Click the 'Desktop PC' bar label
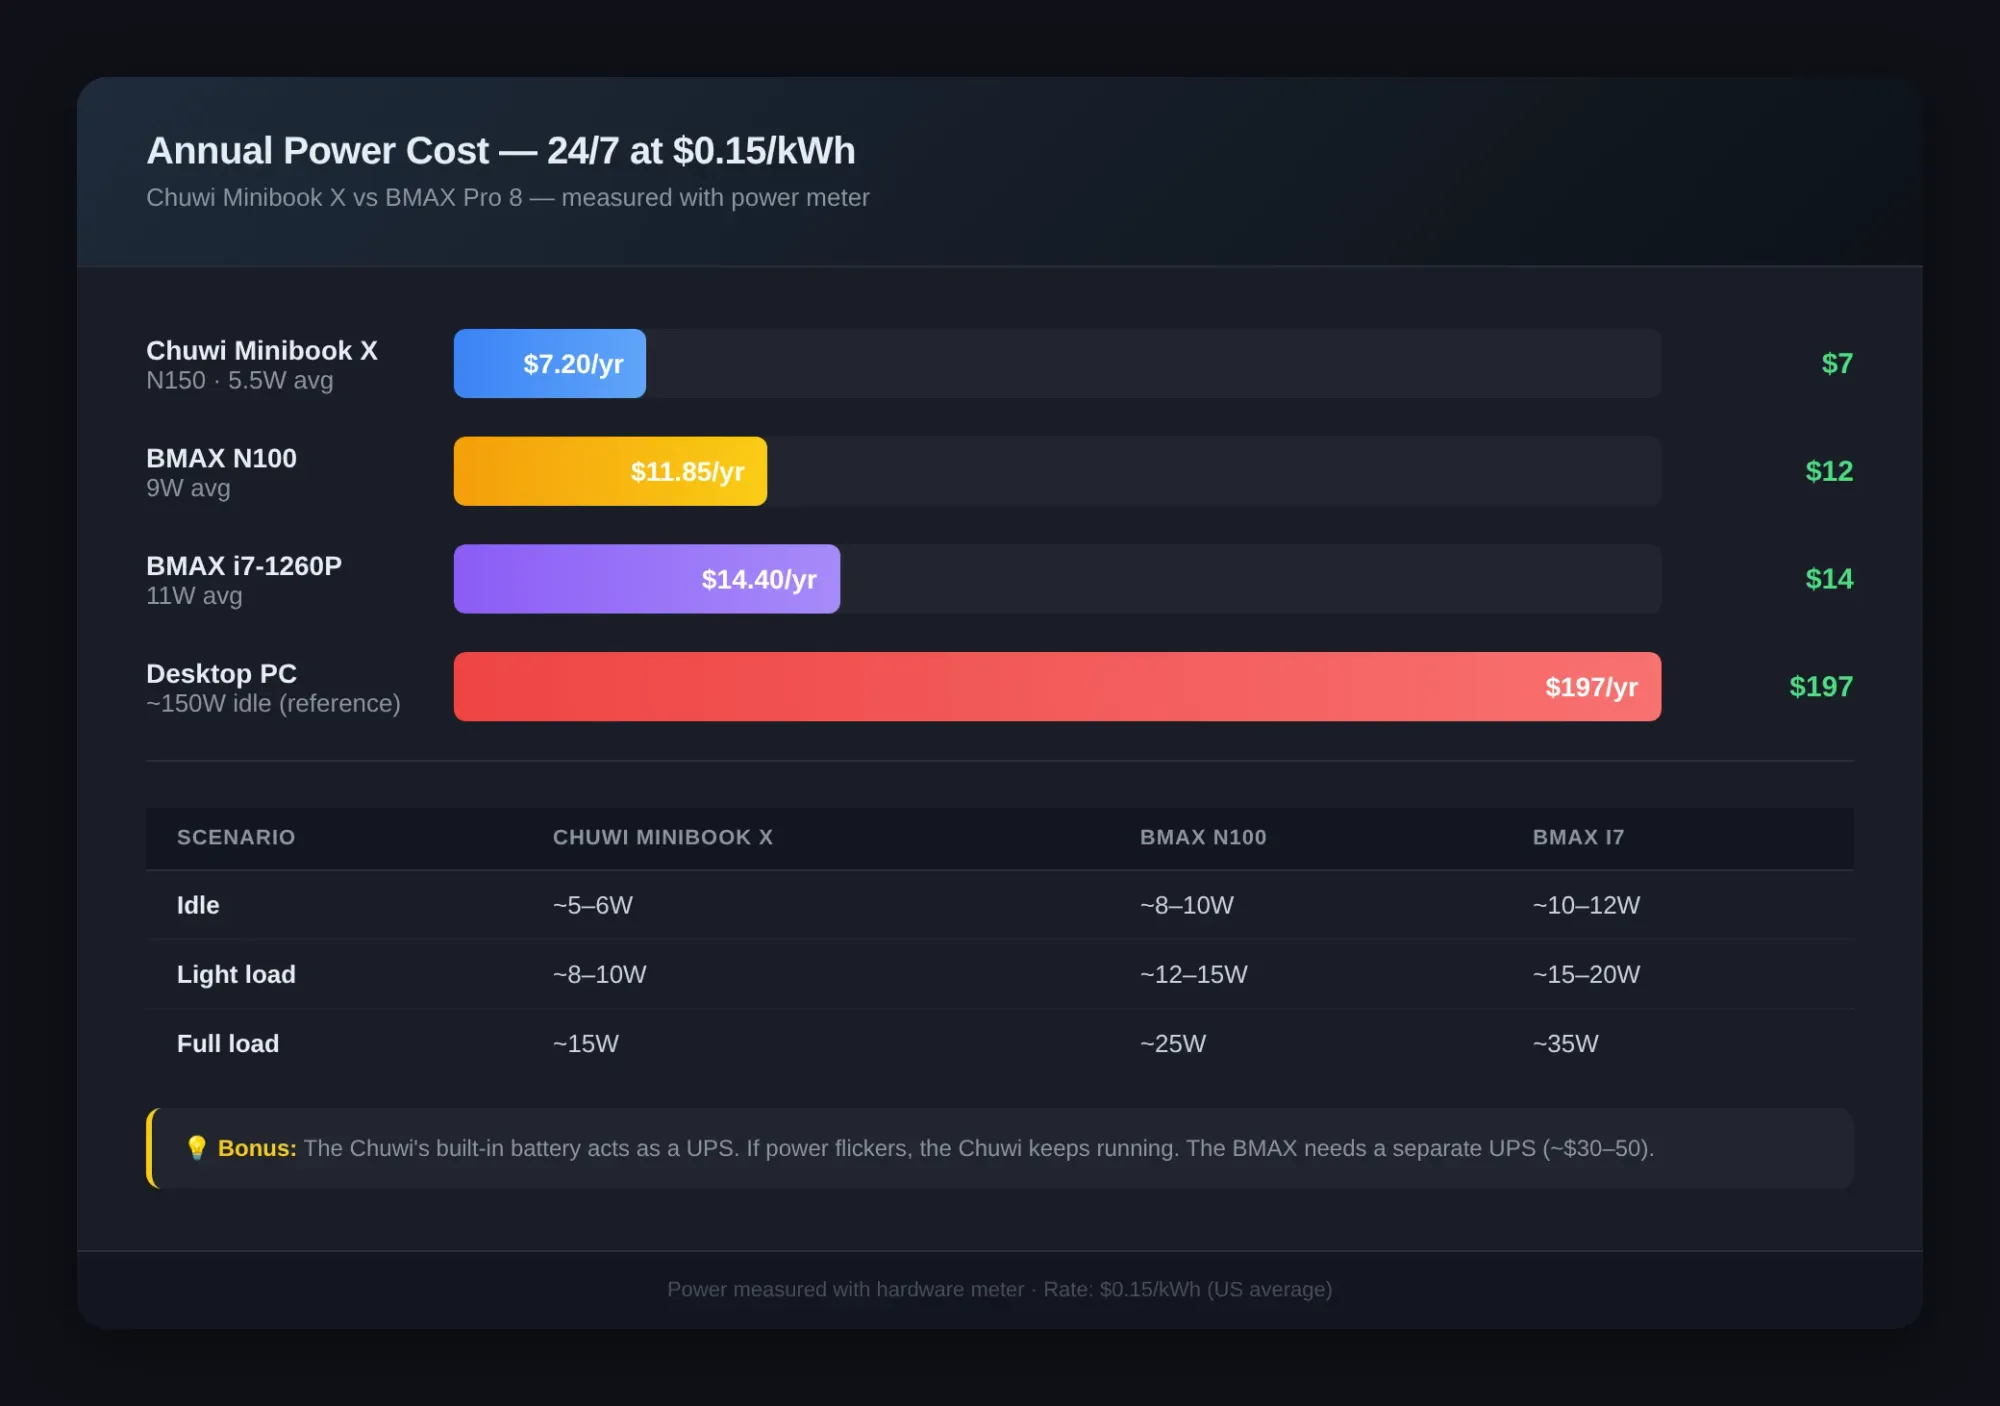 (221, 674)
